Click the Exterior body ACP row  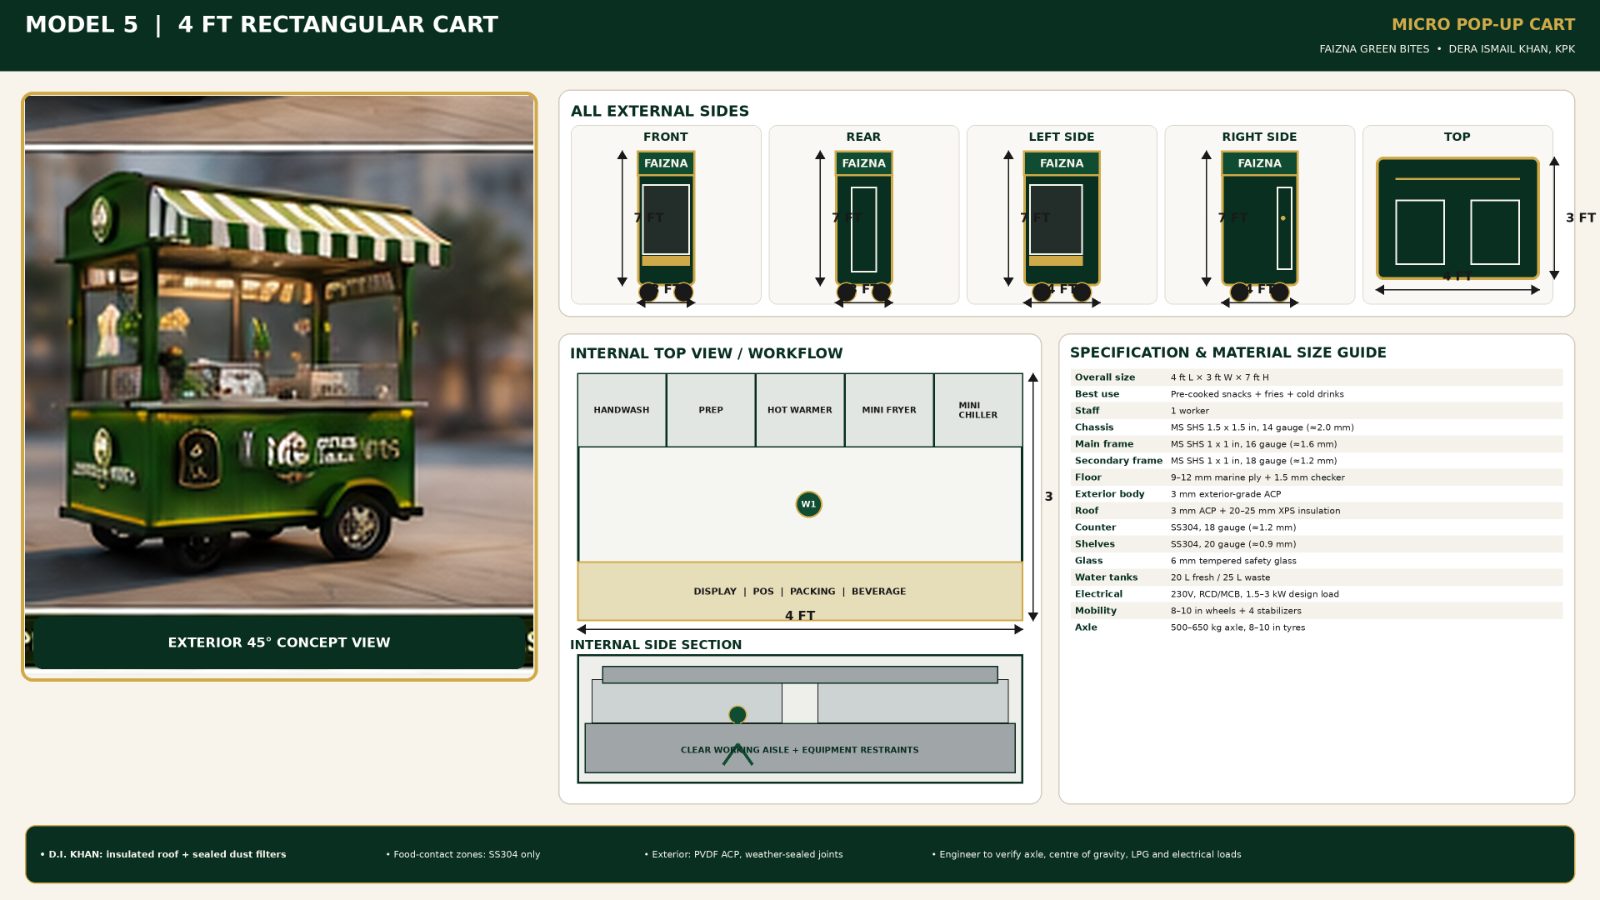[1316, 494]
